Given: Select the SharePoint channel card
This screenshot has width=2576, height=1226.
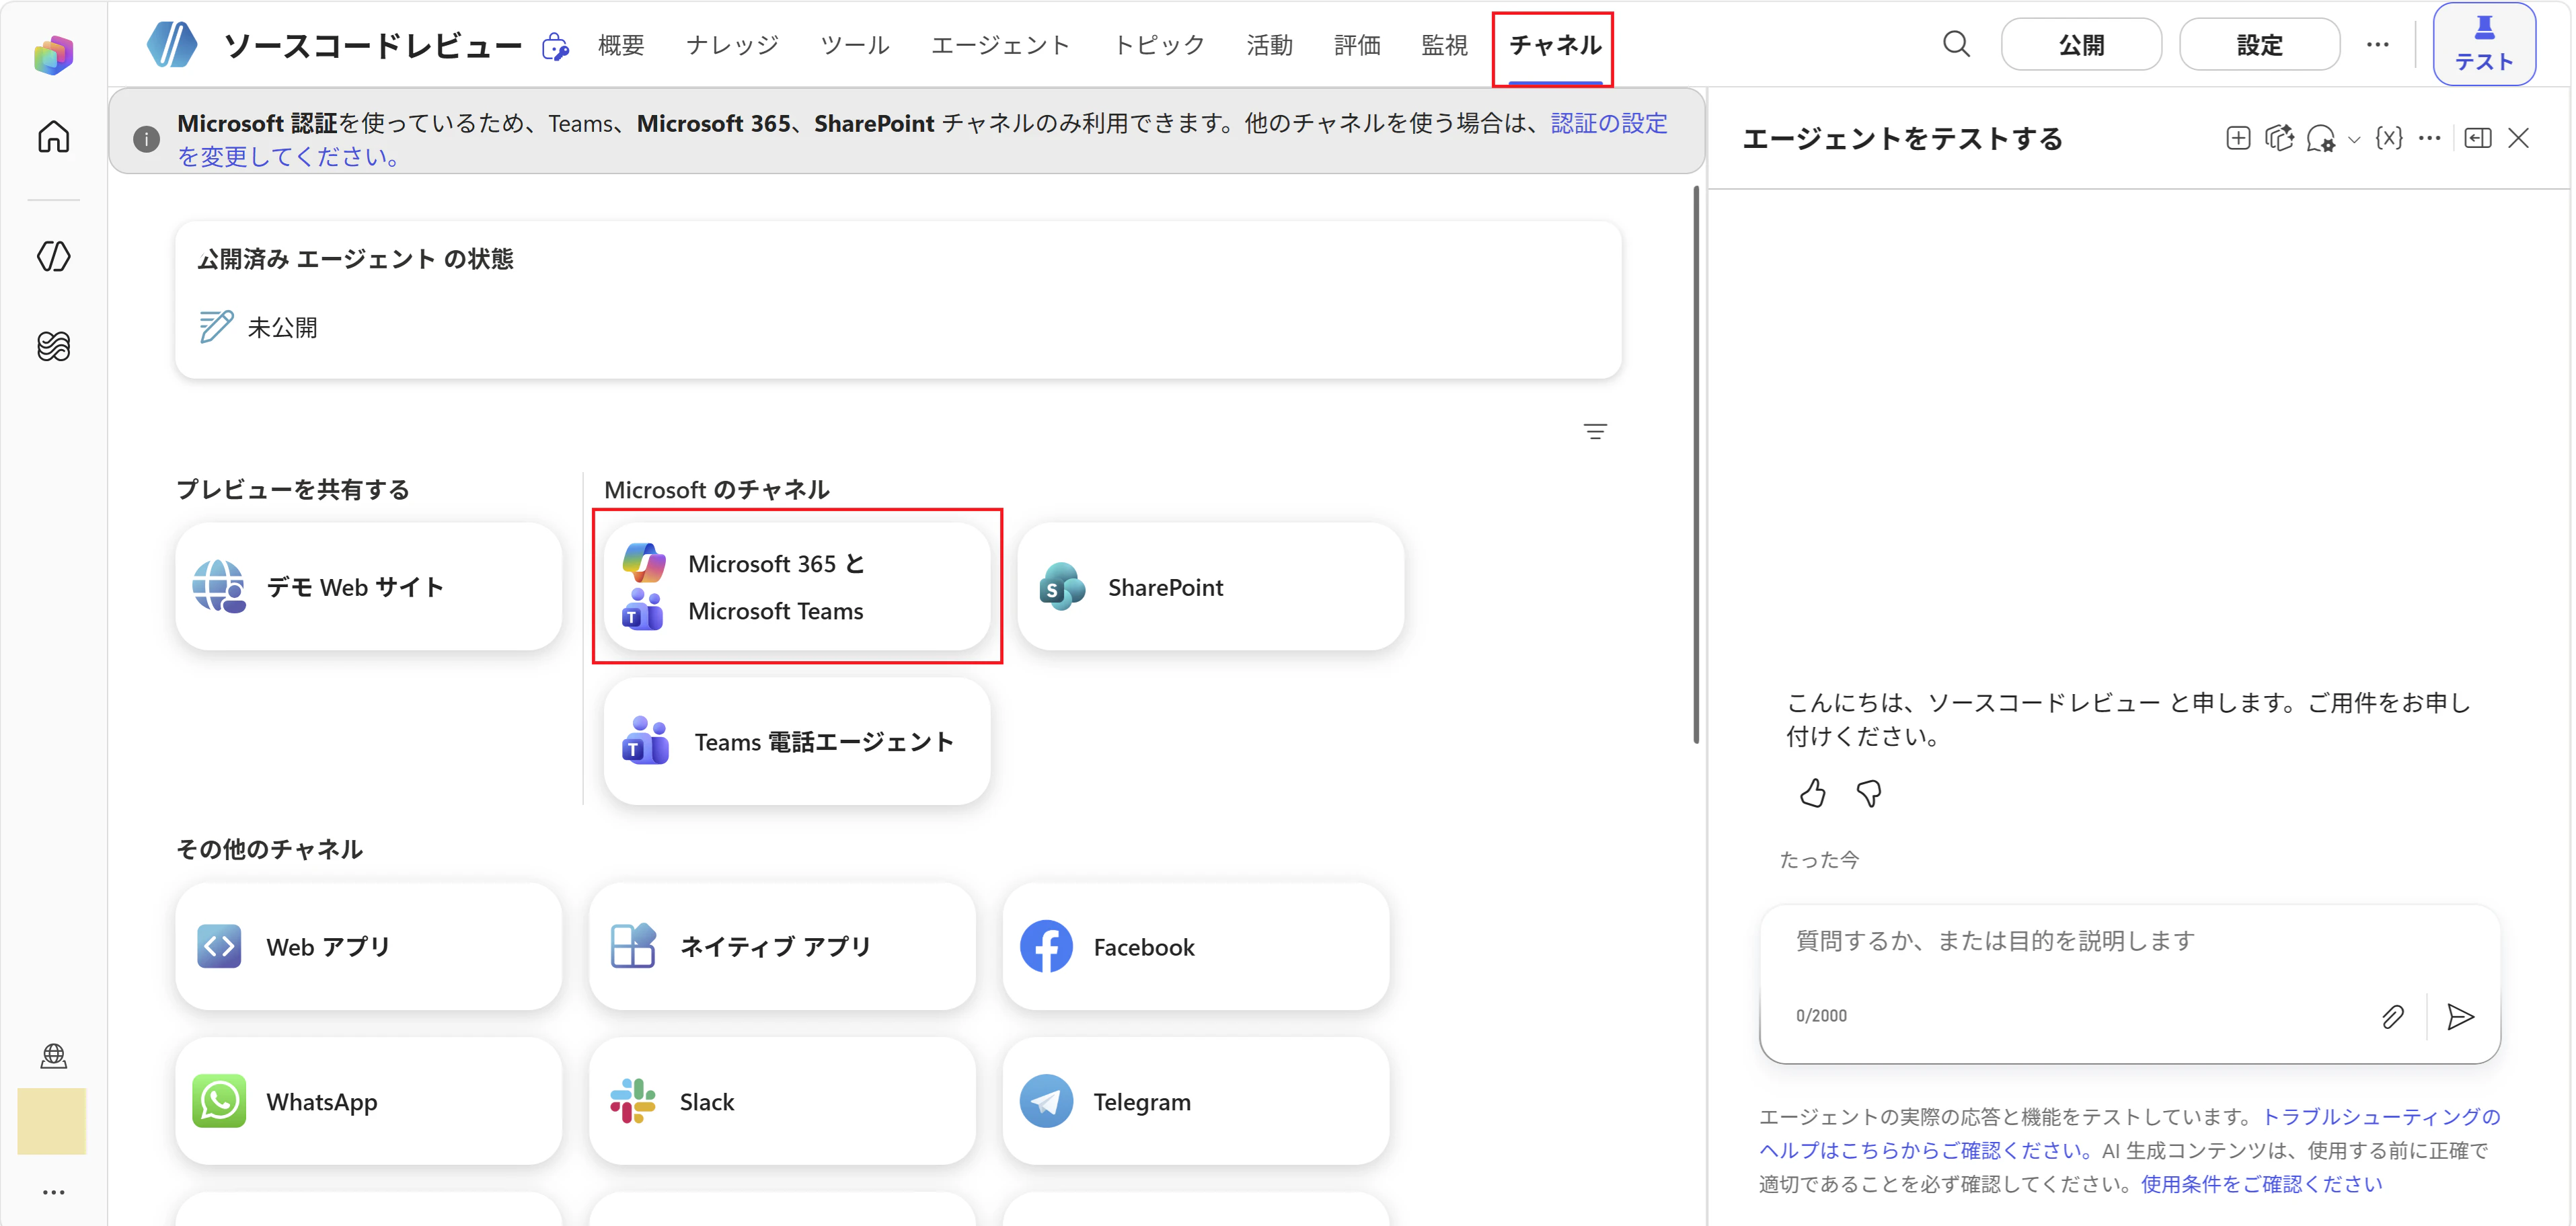Looking at the screenshot, I should point(1210,587).
